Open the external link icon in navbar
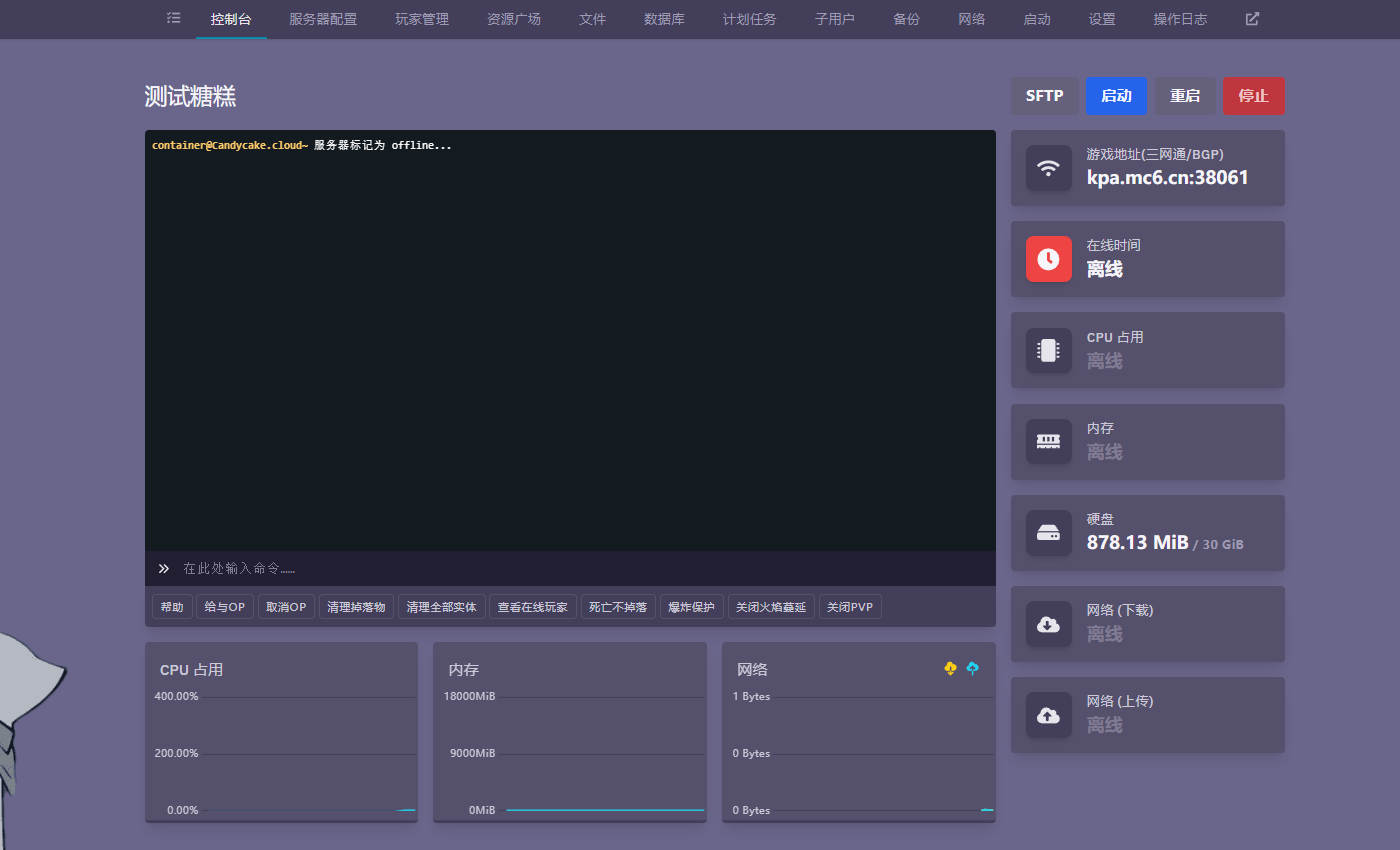The image size is (1400, 850). click(1252, 18)
